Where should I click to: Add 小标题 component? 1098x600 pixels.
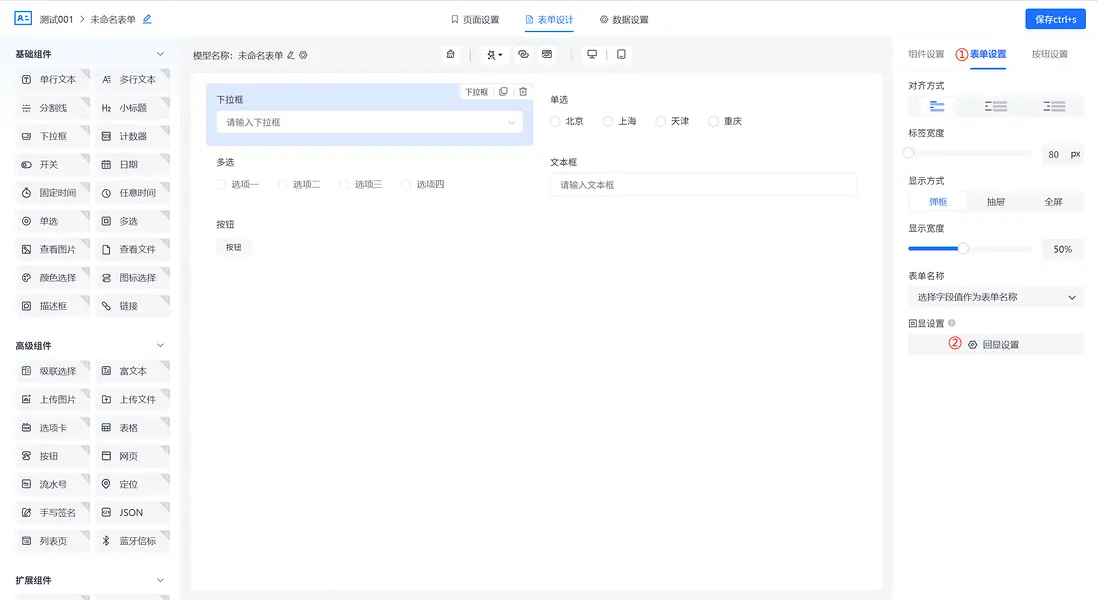click(132, 108)
